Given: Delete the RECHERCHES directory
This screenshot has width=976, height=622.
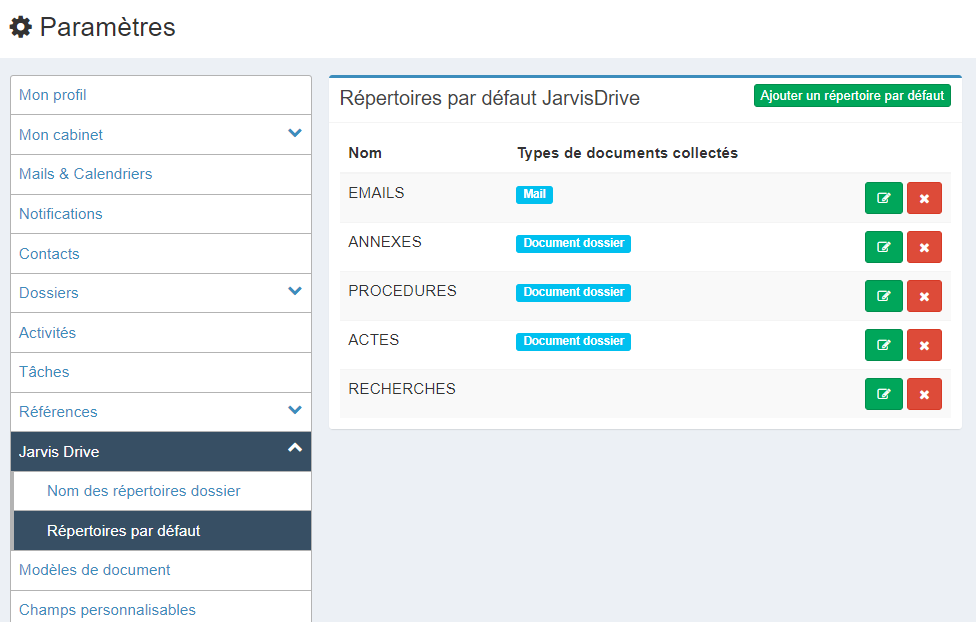Looking at the screenshot, I should 924,394.
